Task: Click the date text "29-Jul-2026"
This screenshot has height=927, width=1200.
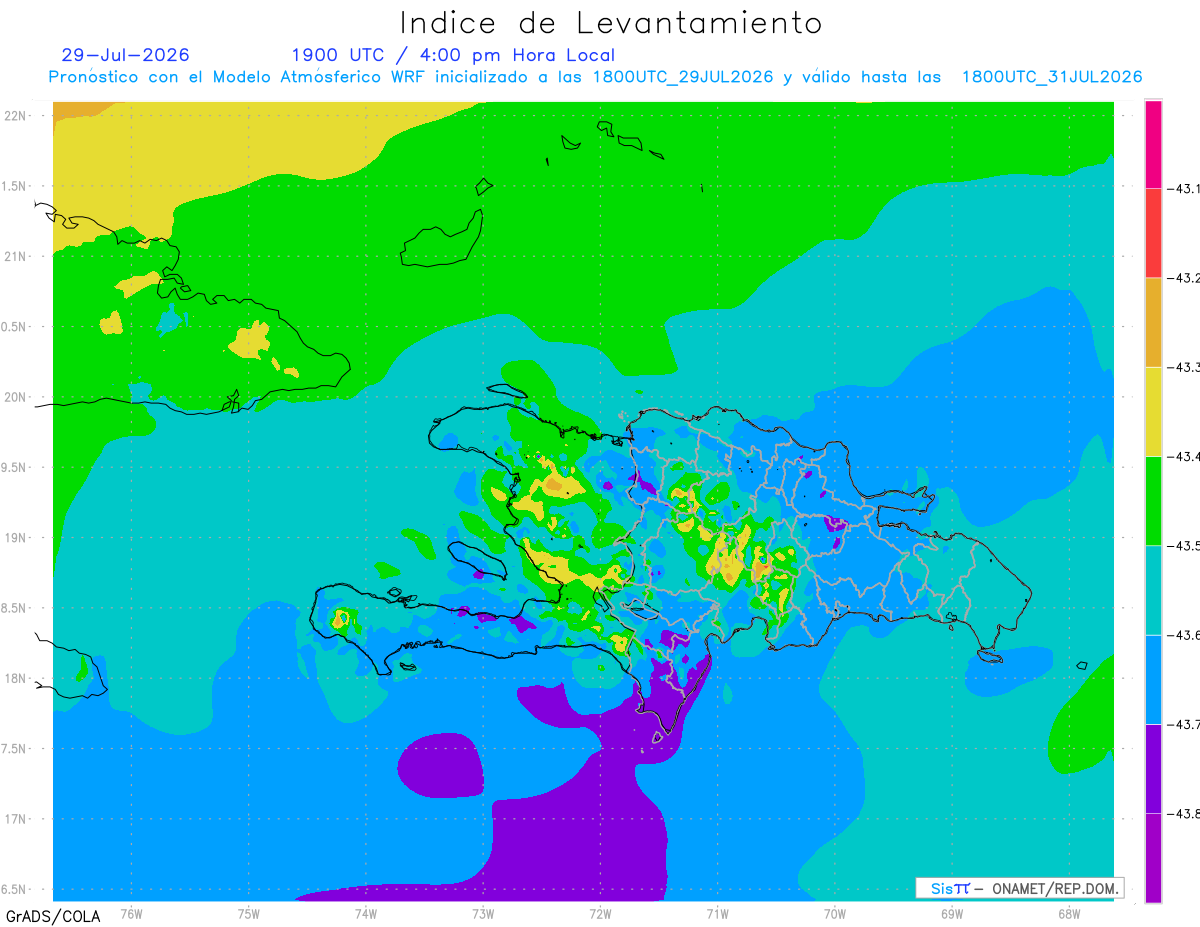Action: pyautogui.click(x=125, y=55)
